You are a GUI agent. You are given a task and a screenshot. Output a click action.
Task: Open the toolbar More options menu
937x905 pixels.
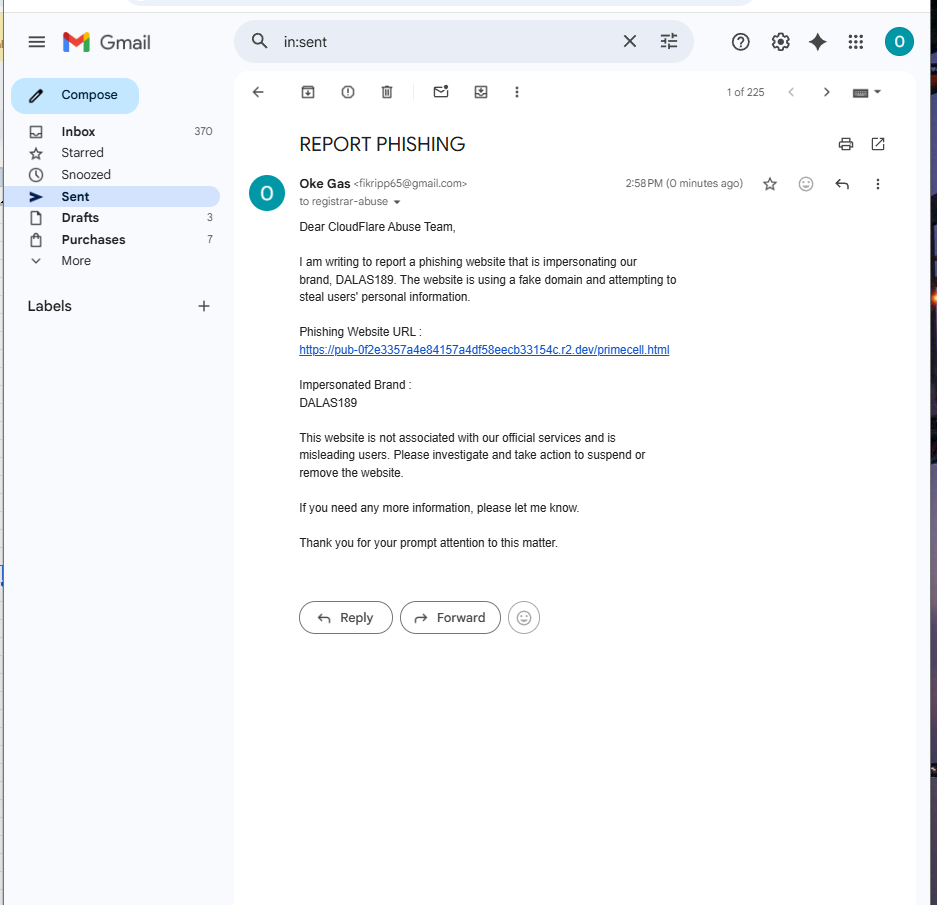click(x=517, y=92)
